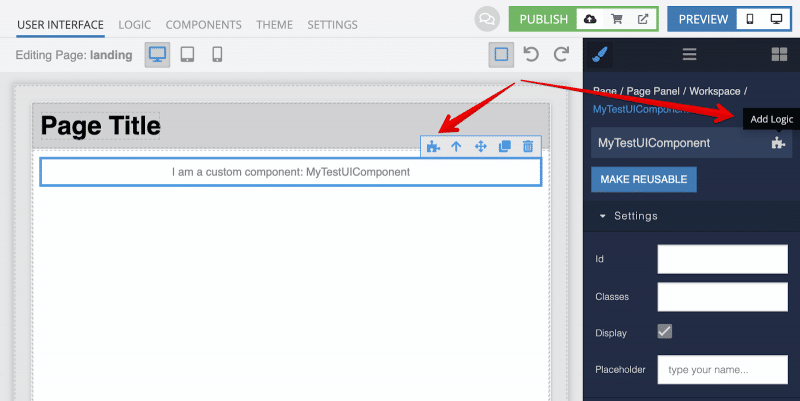Toggle the component outline square button
This screenshot has height=401, width=800.
coord(501,54)
